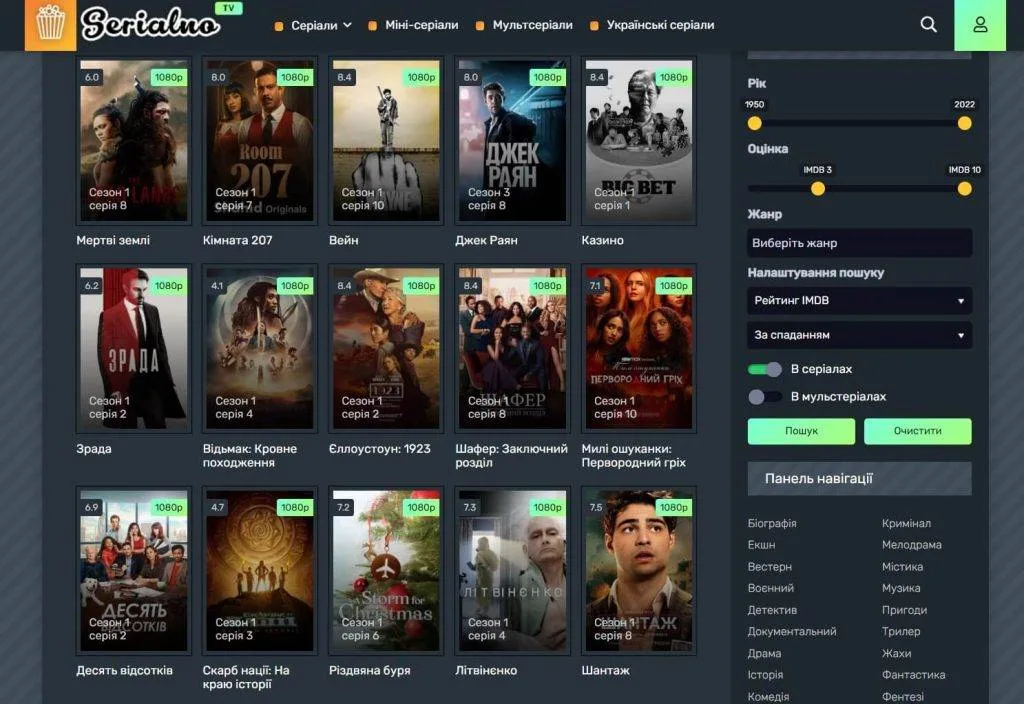This screenshot has width=1024, height=704.
Task: Click the Виберіть жанр input field
Action: pos(859,243)
